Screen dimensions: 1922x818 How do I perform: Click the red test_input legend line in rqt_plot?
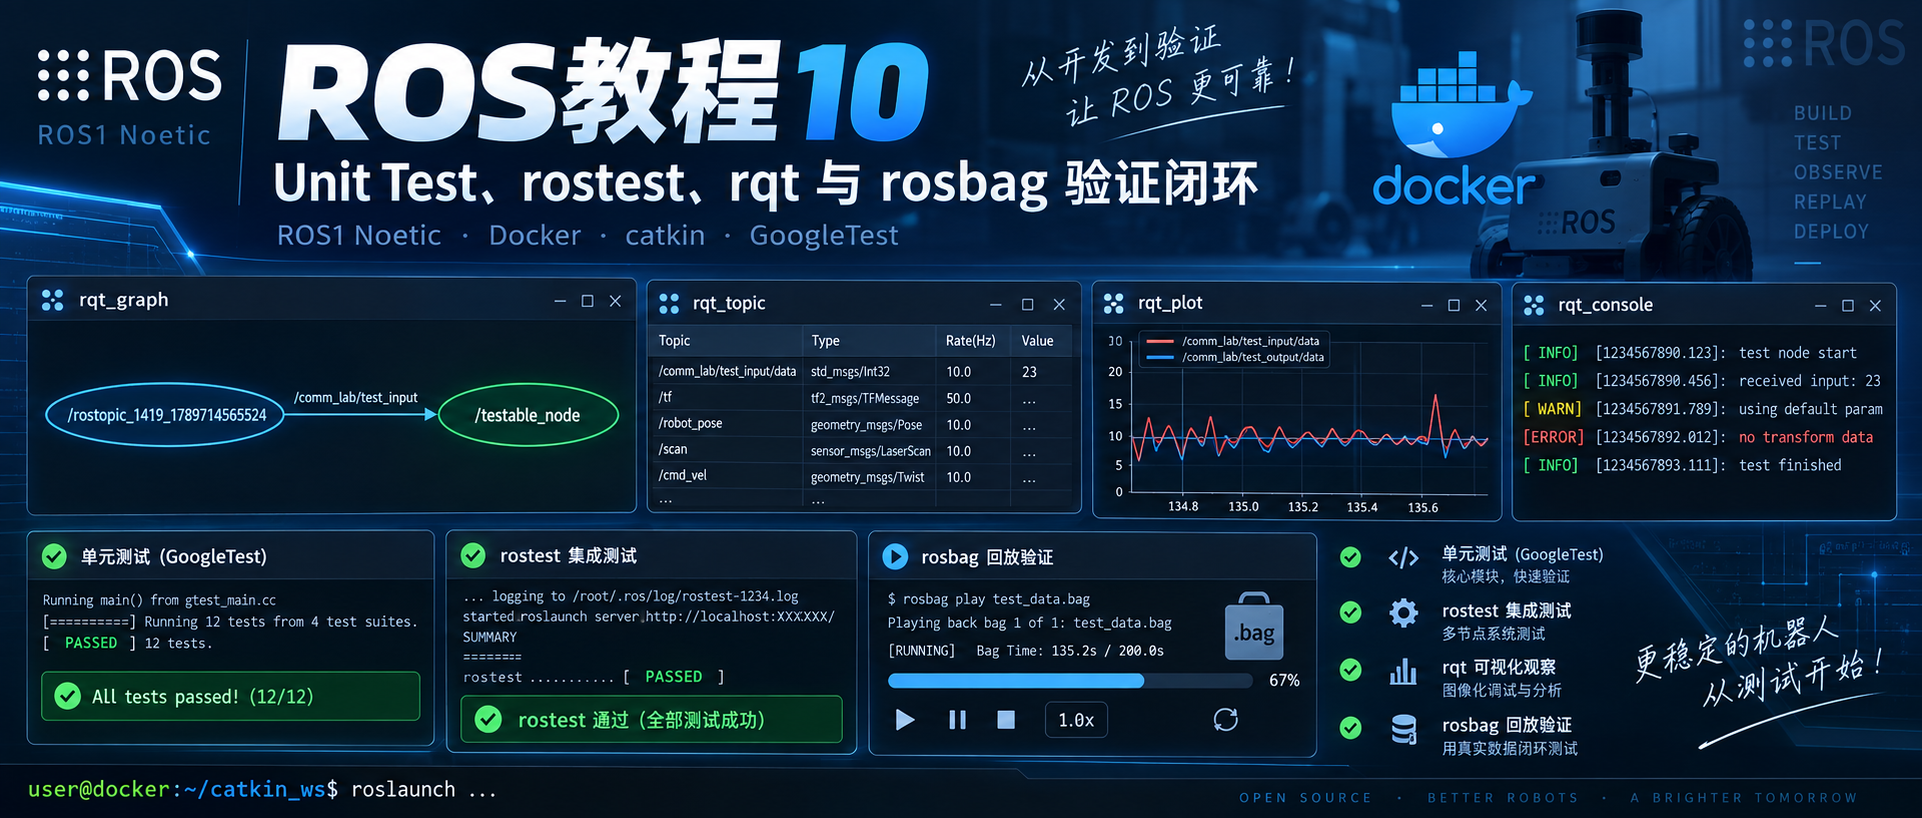click(x=1160, y=341)
